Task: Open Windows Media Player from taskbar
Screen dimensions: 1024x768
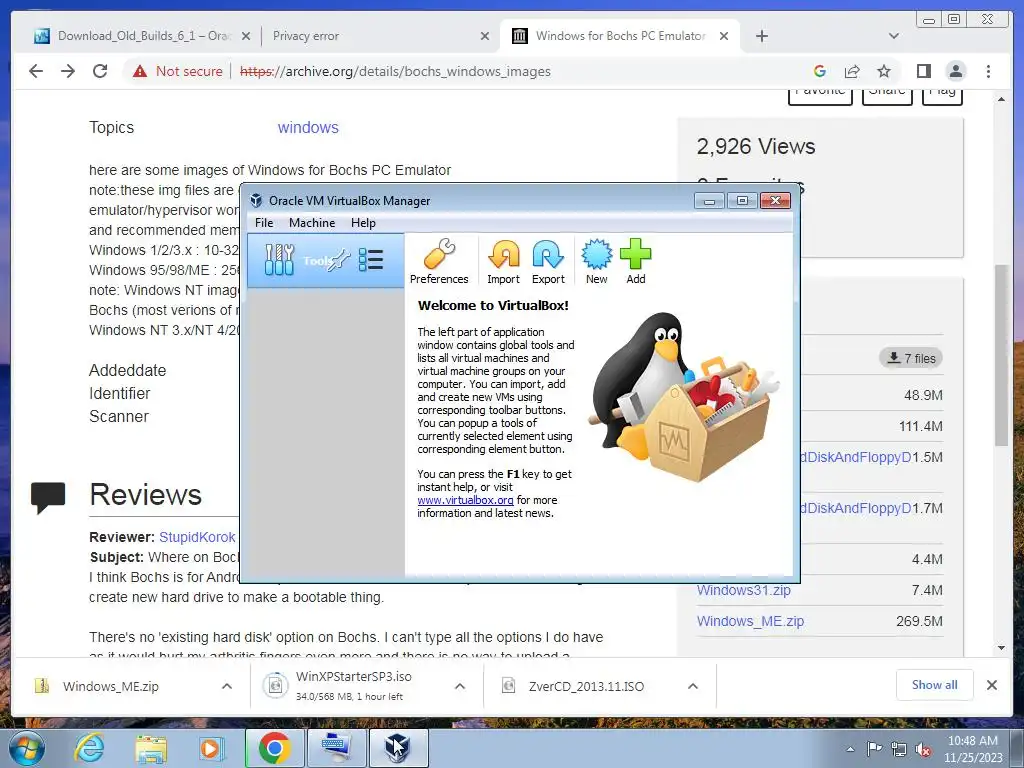Action: 211,748
